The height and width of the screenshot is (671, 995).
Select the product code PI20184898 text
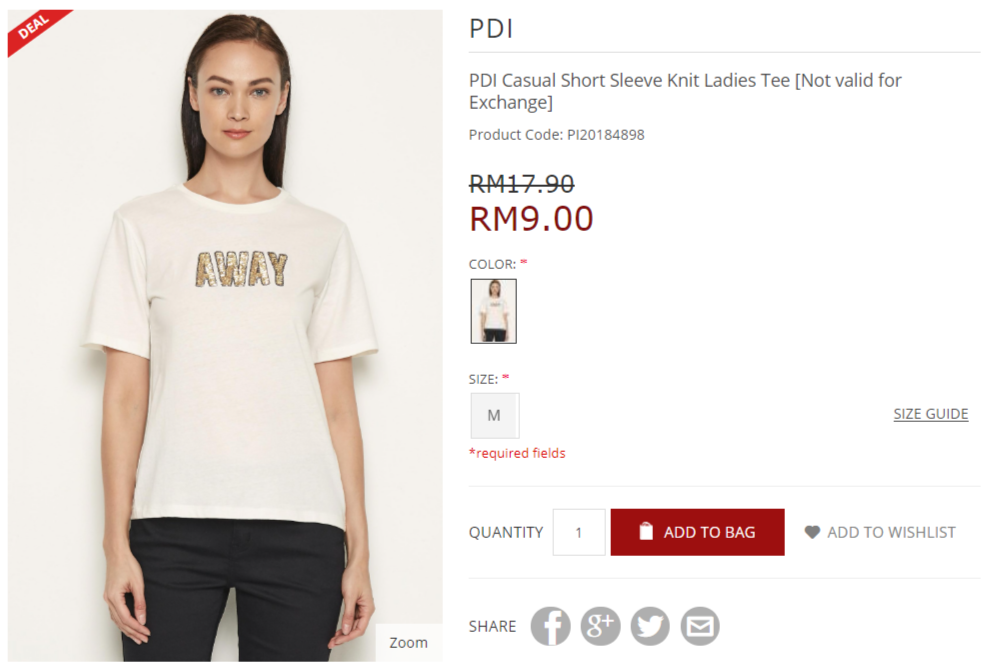(x=605, y=135)
